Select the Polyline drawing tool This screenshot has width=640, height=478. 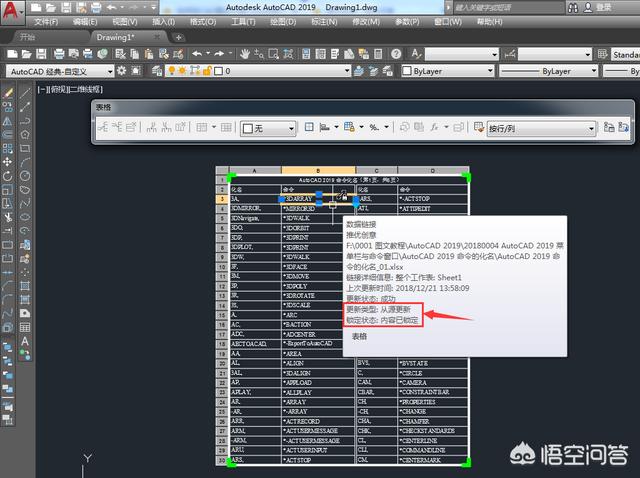click(x=25, y=121)
